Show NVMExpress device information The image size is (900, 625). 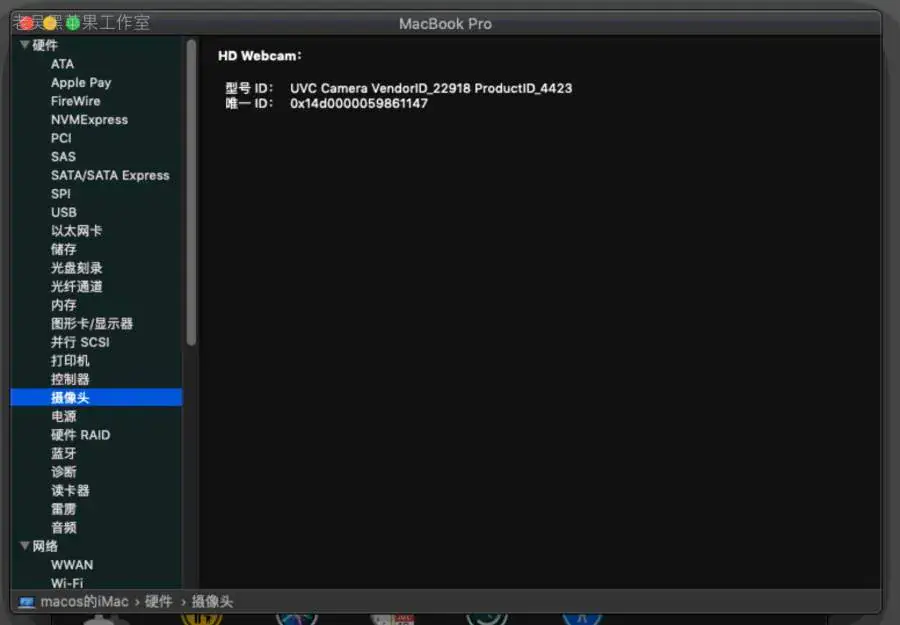pos(90,119)
